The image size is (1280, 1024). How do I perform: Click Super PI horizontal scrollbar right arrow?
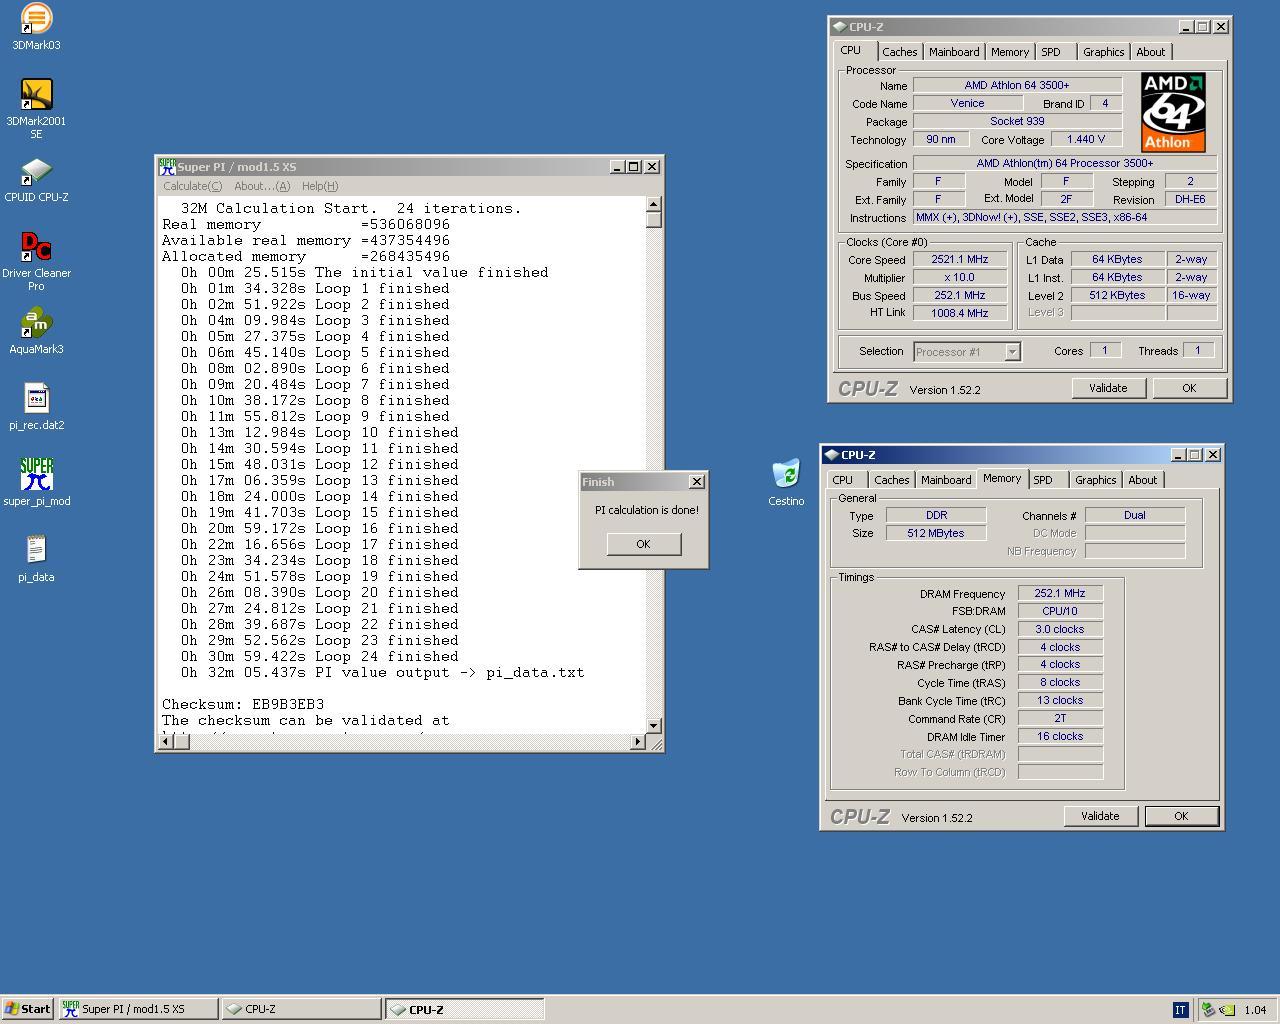[638, 742]
